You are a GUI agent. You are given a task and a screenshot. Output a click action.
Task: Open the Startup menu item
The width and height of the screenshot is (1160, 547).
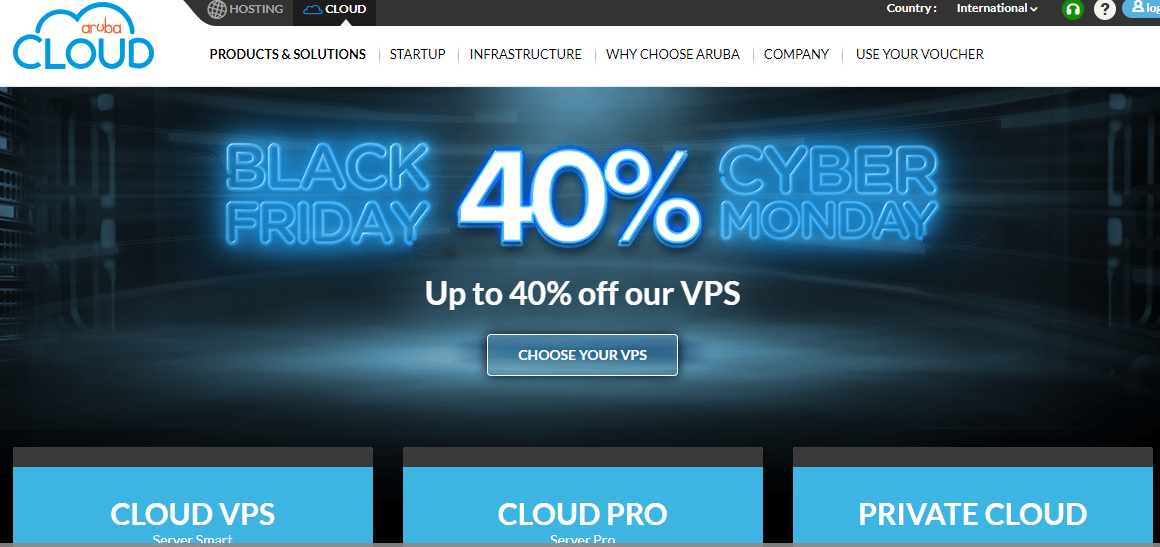tap(417, 54)
